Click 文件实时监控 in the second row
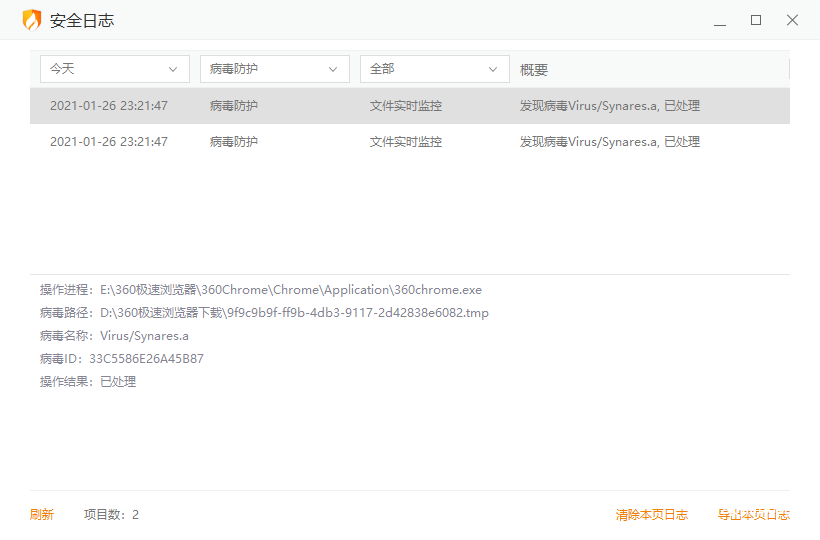Viewport: 820px width, 540px height. 406,142
